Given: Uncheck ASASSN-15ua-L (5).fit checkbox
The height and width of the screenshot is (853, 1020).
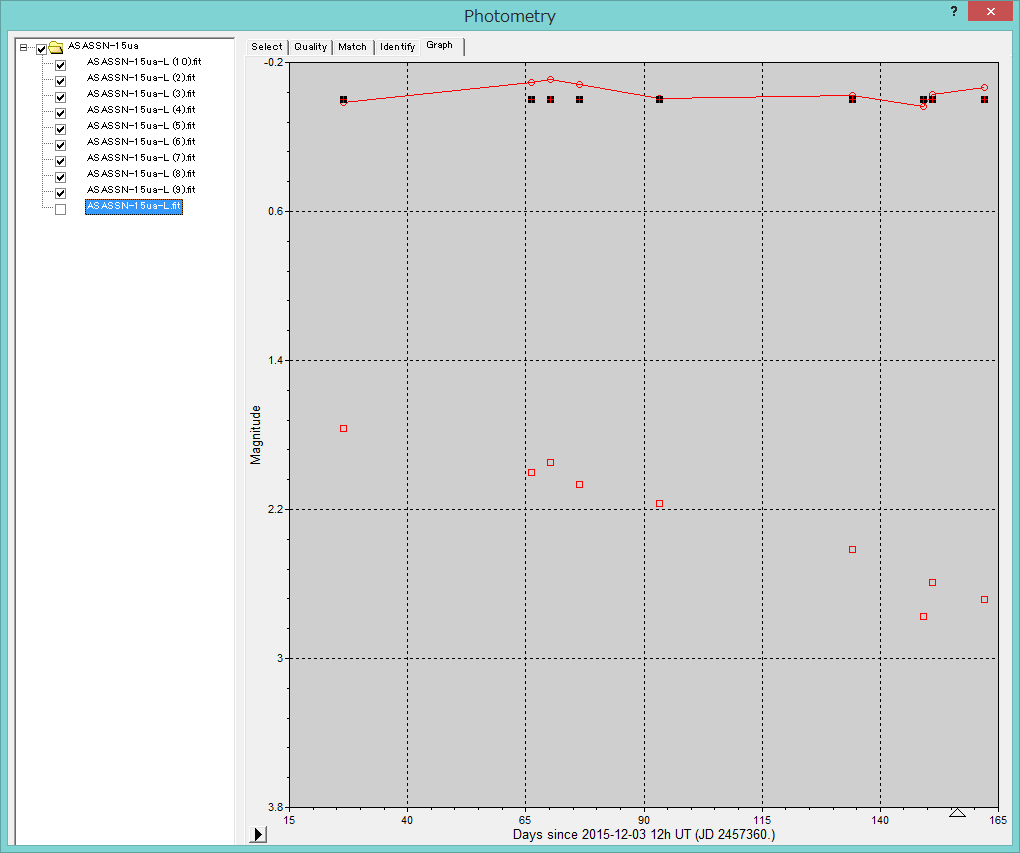Looking at the screenshot, I should (60, 129).
